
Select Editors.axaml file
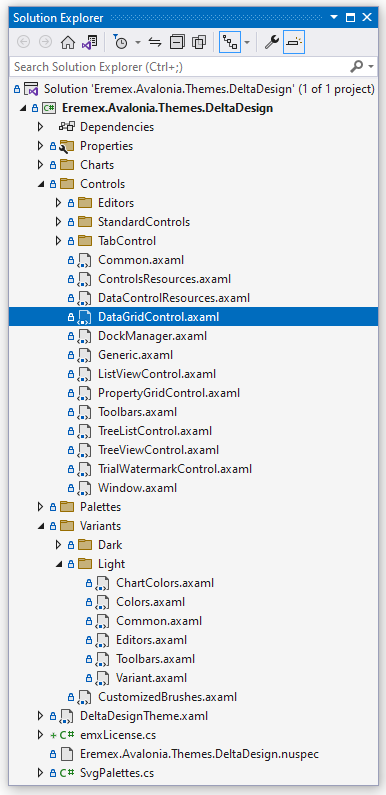pos(152,640)
